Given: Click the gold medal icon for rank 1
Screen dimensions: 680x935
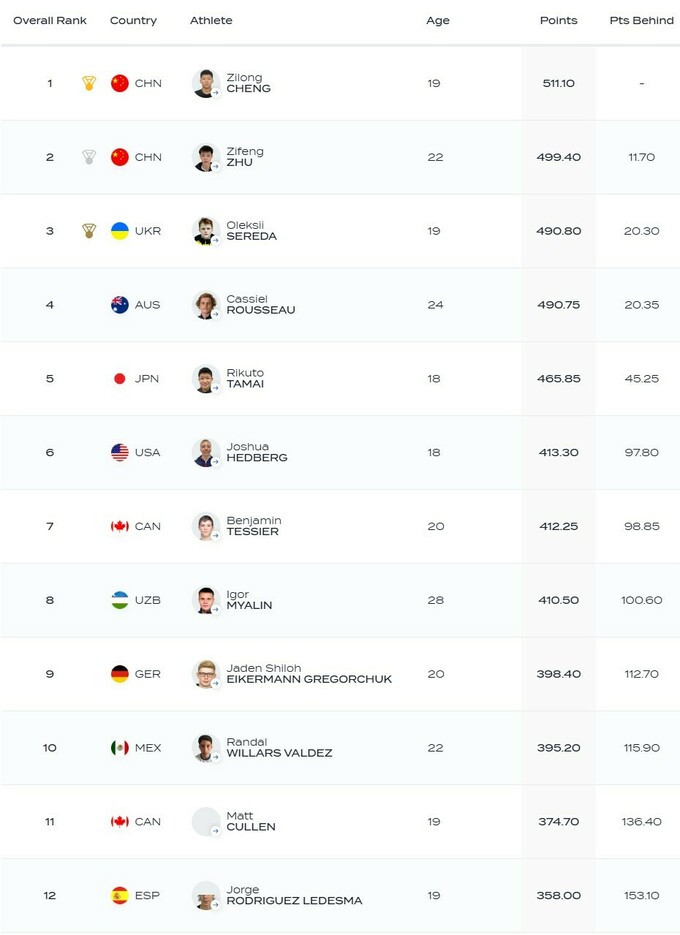Looking at the screenshot, I should tap(89, 83).
